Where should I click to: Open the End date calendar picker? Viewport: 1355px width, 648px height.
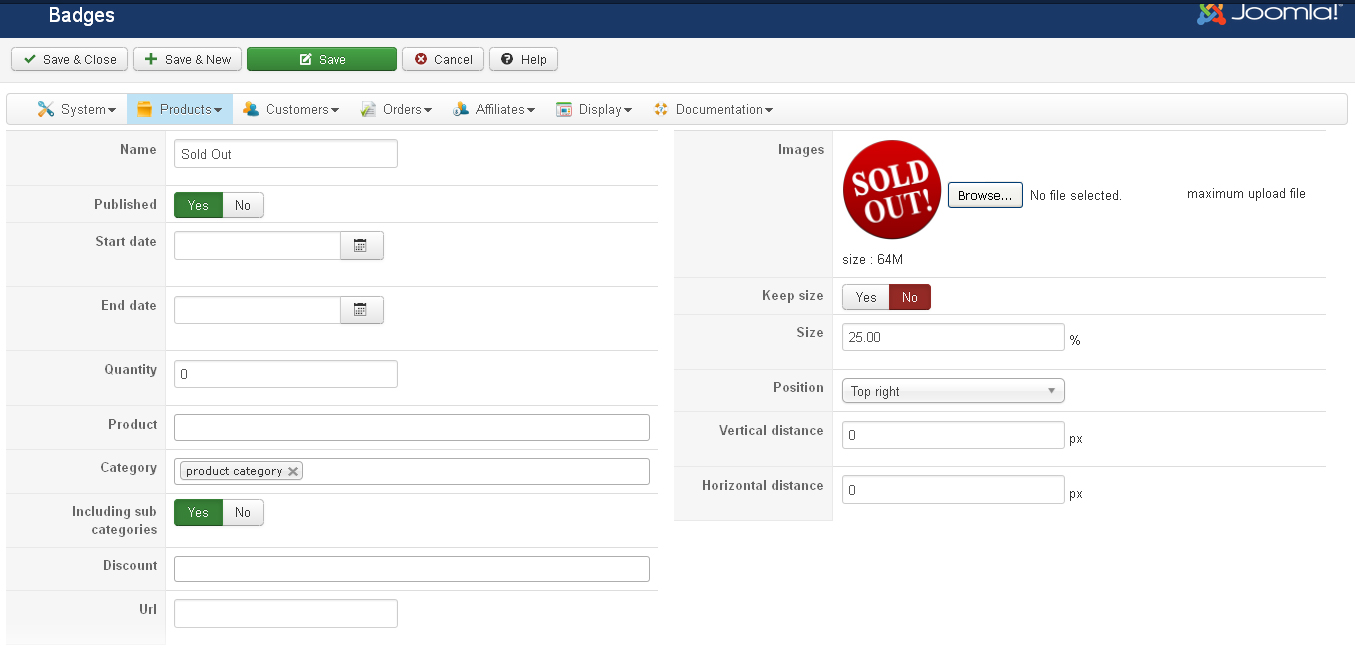click(361, 310)
